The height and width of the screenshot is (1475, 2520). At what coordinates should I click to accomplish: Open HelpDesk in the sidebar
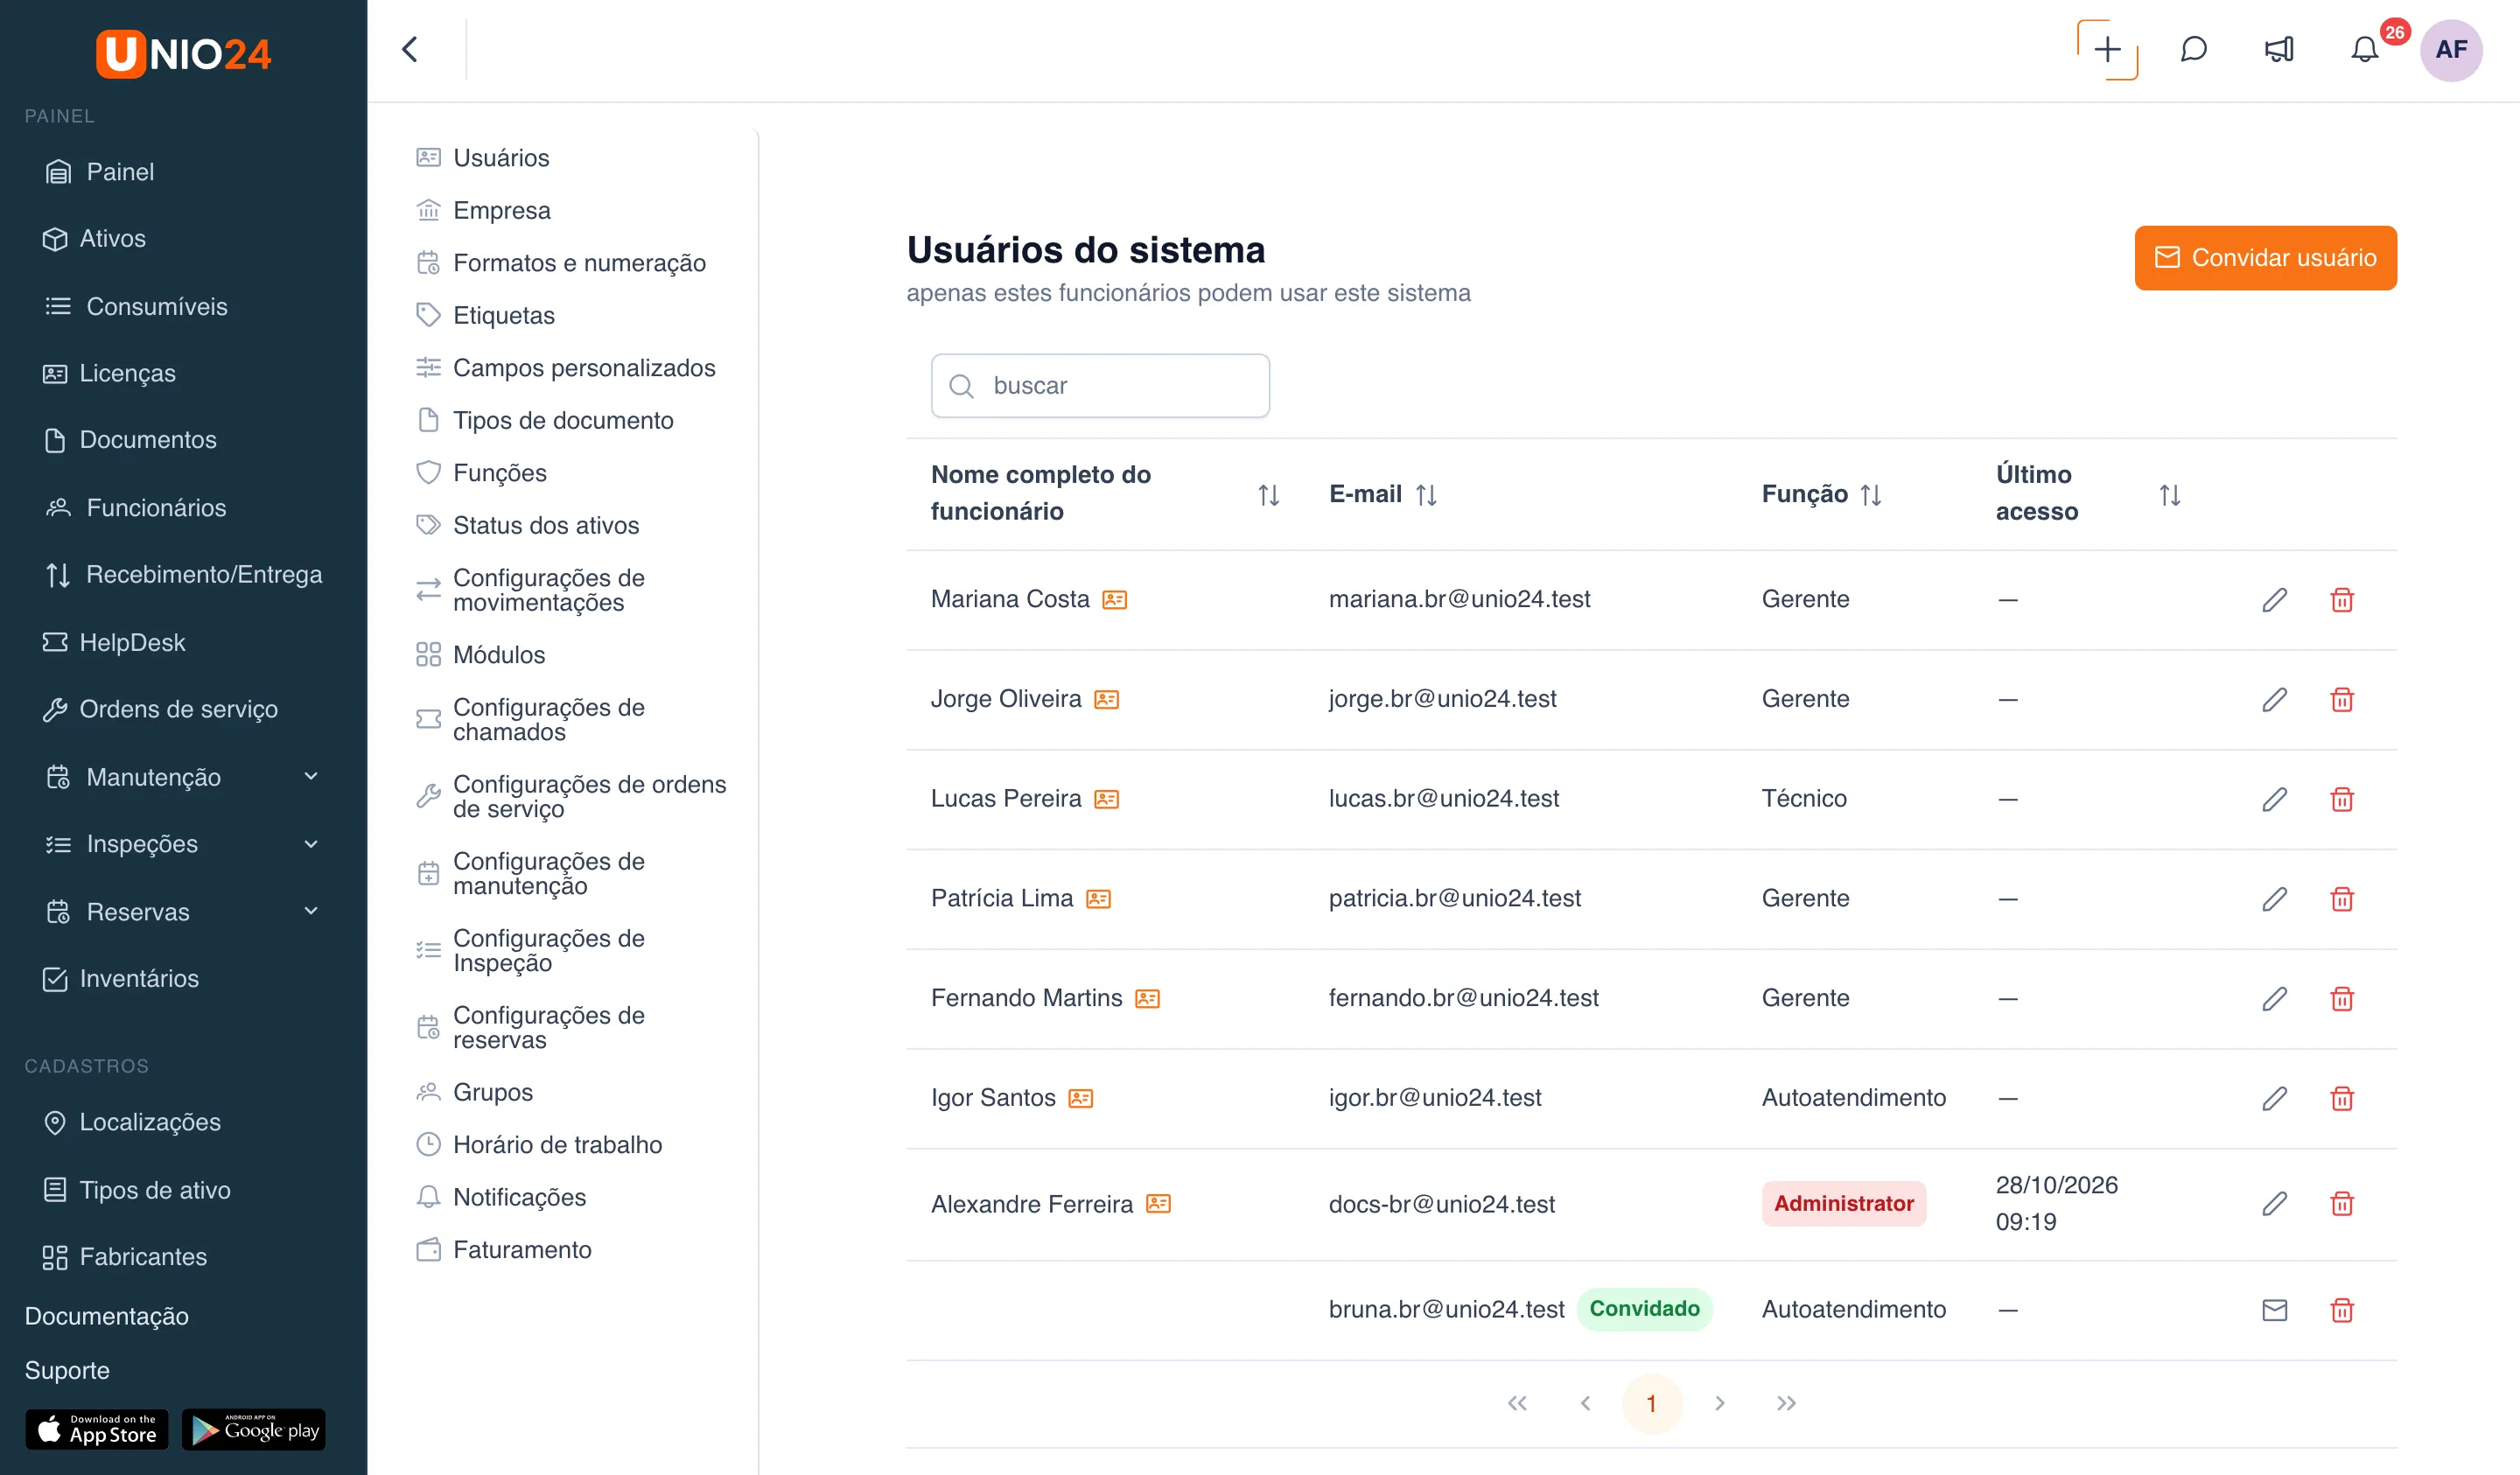131,642
